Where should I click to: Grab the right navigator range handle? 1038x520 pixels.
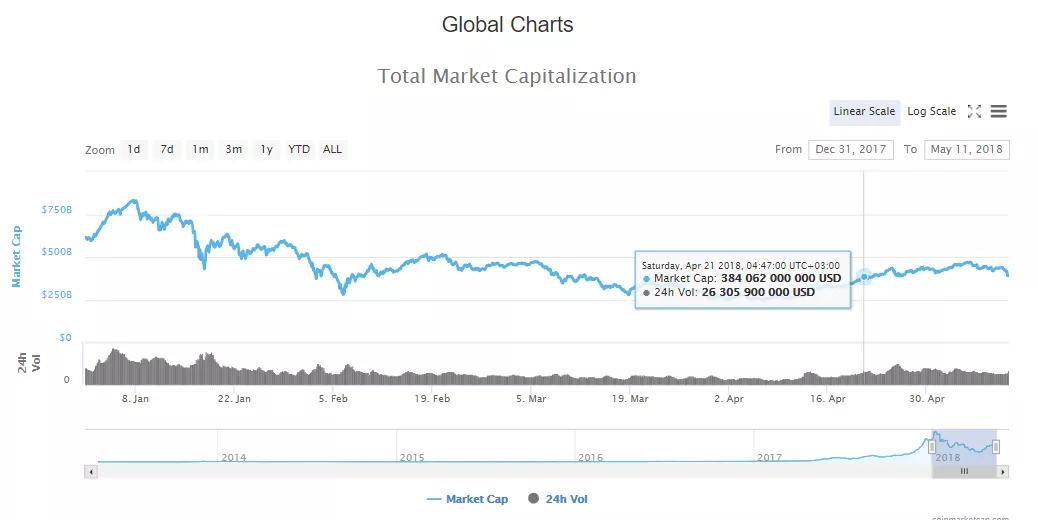click(x=996, y=447)
